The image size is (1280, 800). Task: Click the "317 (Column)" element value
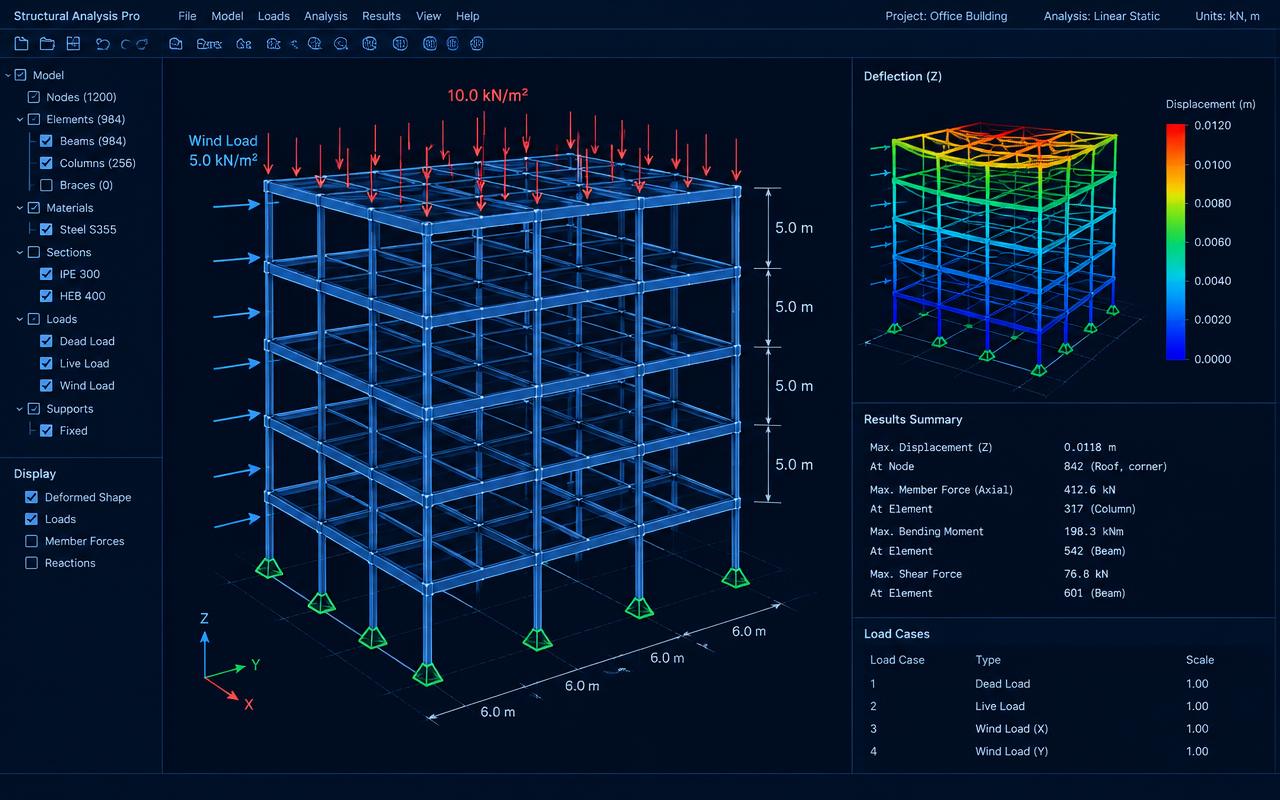(x=1100, y=509)
